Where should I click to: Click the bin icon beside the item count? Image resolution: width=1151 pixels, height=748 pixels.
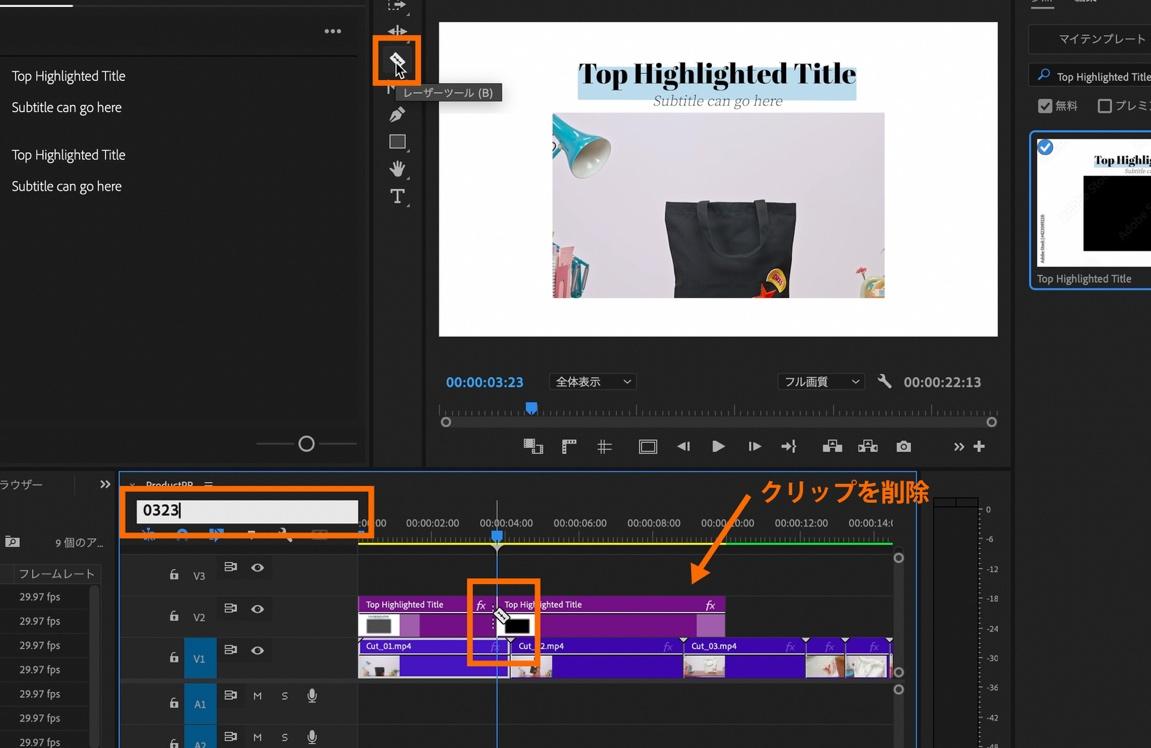point(12,542)
